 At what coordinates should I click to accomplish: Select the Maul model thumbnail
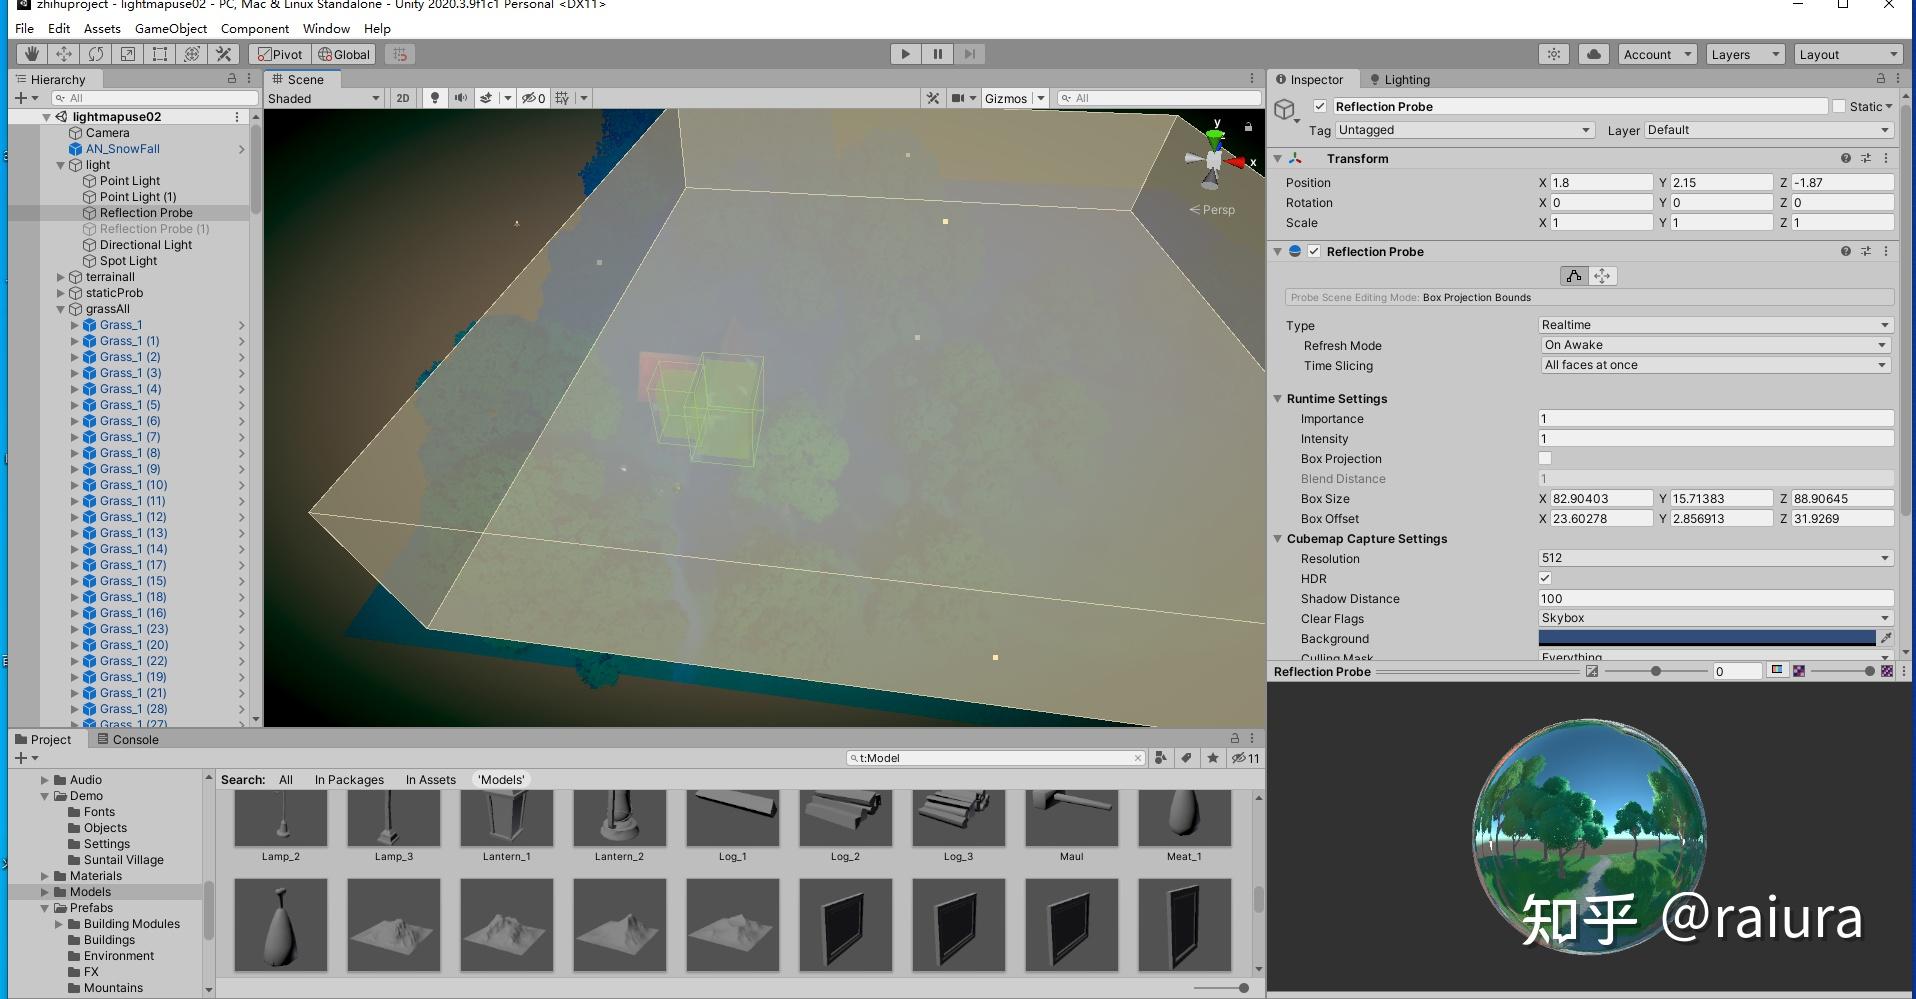click(x=1071, y=817)
